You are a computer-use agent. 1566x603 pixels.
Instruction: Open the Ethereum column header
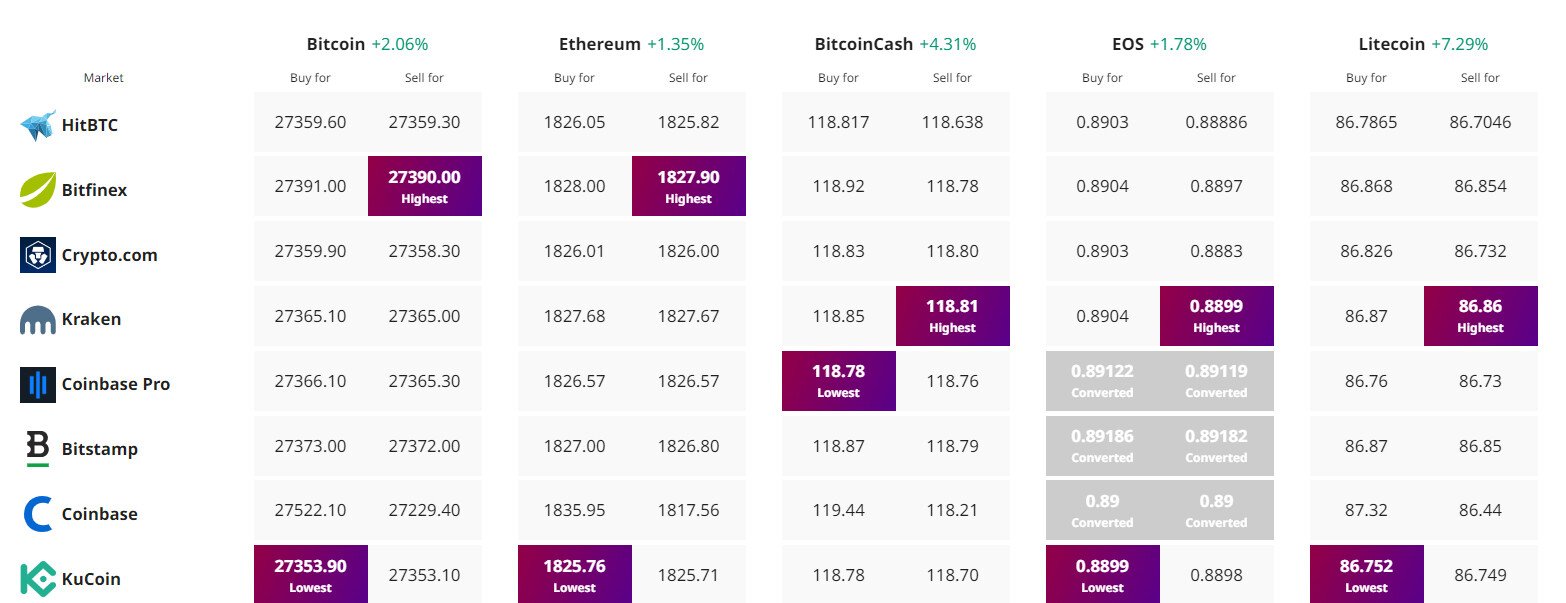pos(600,44)
